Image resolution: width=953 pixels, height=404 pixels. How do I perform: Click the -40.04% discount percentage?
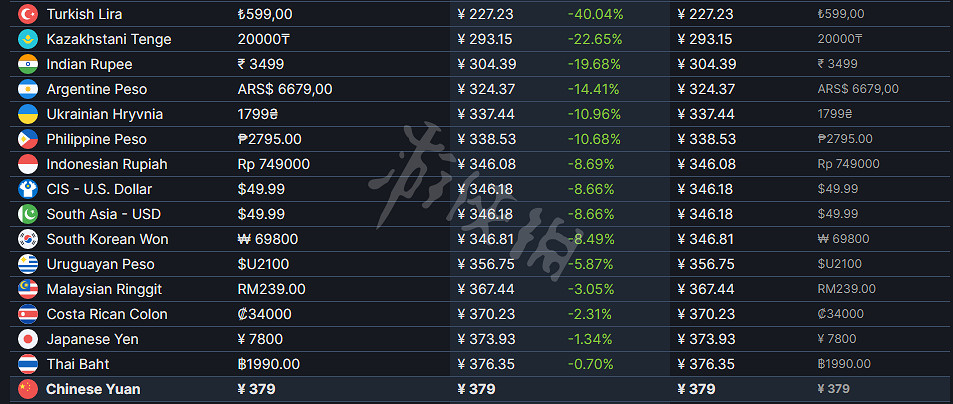coord(594,14)
